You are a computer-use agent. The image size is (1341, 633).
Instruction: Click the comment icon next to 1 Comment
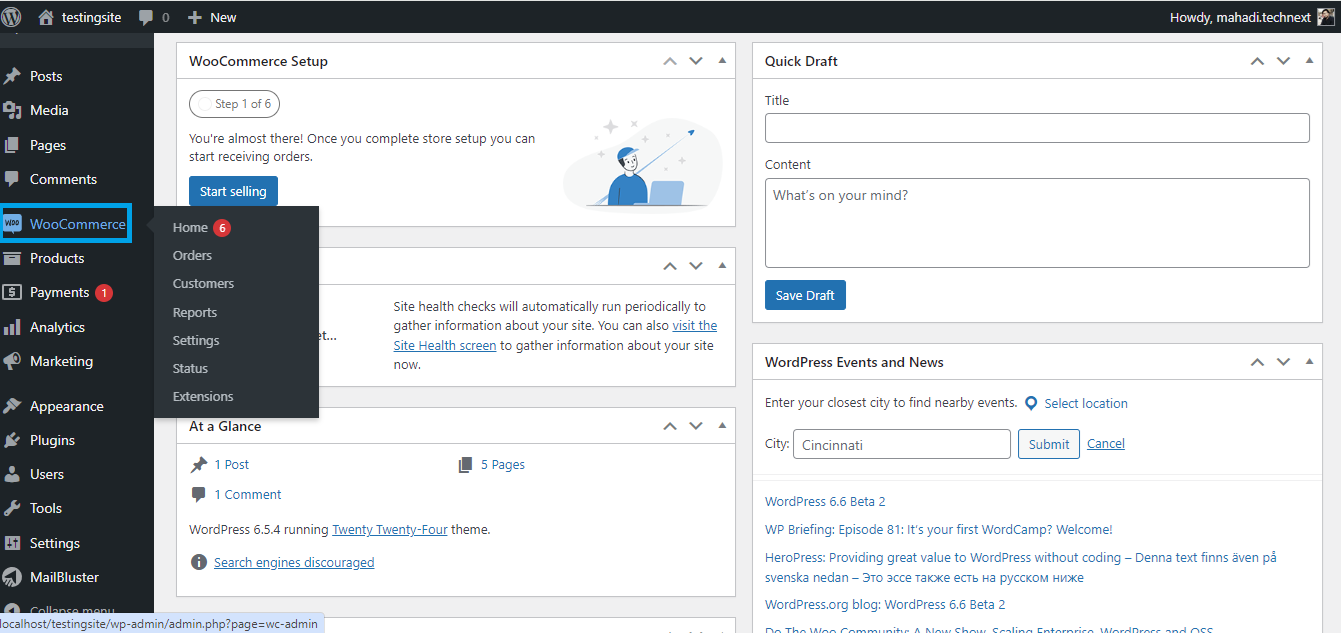pyautogui.click(x=199, y=494)
